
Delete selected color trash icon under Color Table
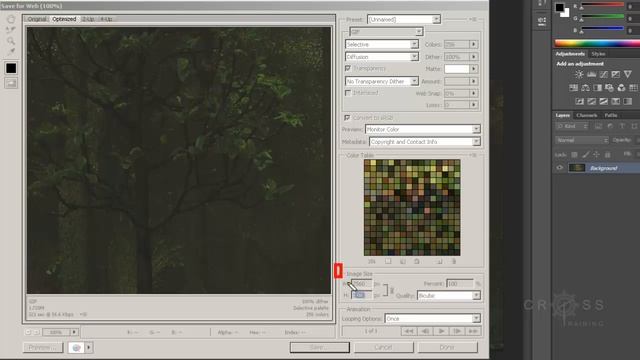pyautogui.click(x=453, y=261)
